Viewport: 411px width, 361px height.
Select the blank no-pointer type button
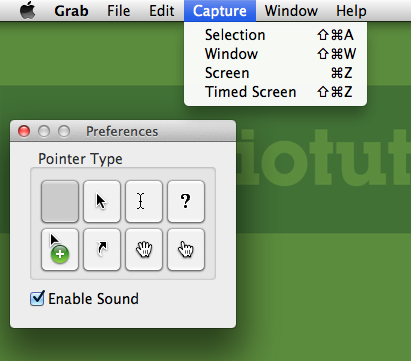pyautogui.click(x=60, y=201)
